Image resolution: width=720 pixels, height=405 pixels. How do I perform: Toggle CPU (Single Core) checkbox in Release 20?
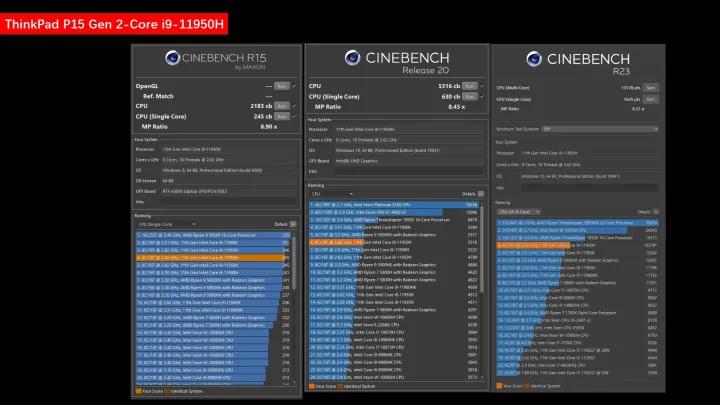point(482,96)
